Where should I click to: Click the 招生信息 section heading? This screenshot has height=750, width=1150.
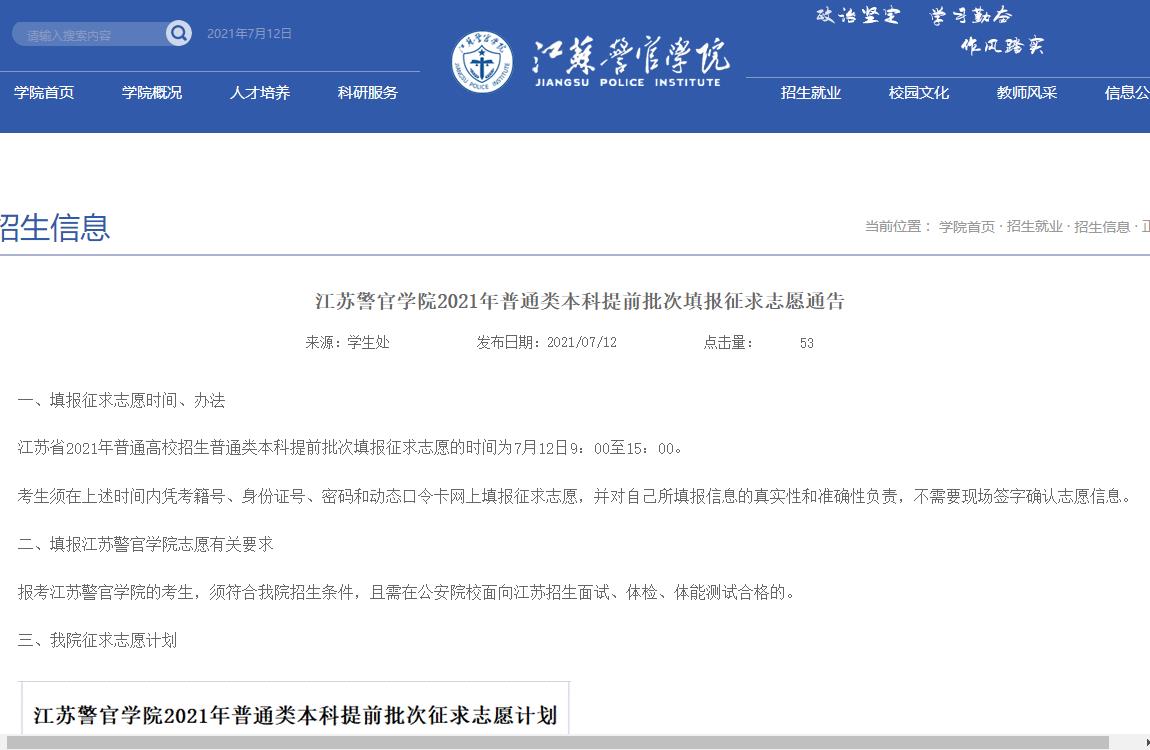tap(54, 228)
